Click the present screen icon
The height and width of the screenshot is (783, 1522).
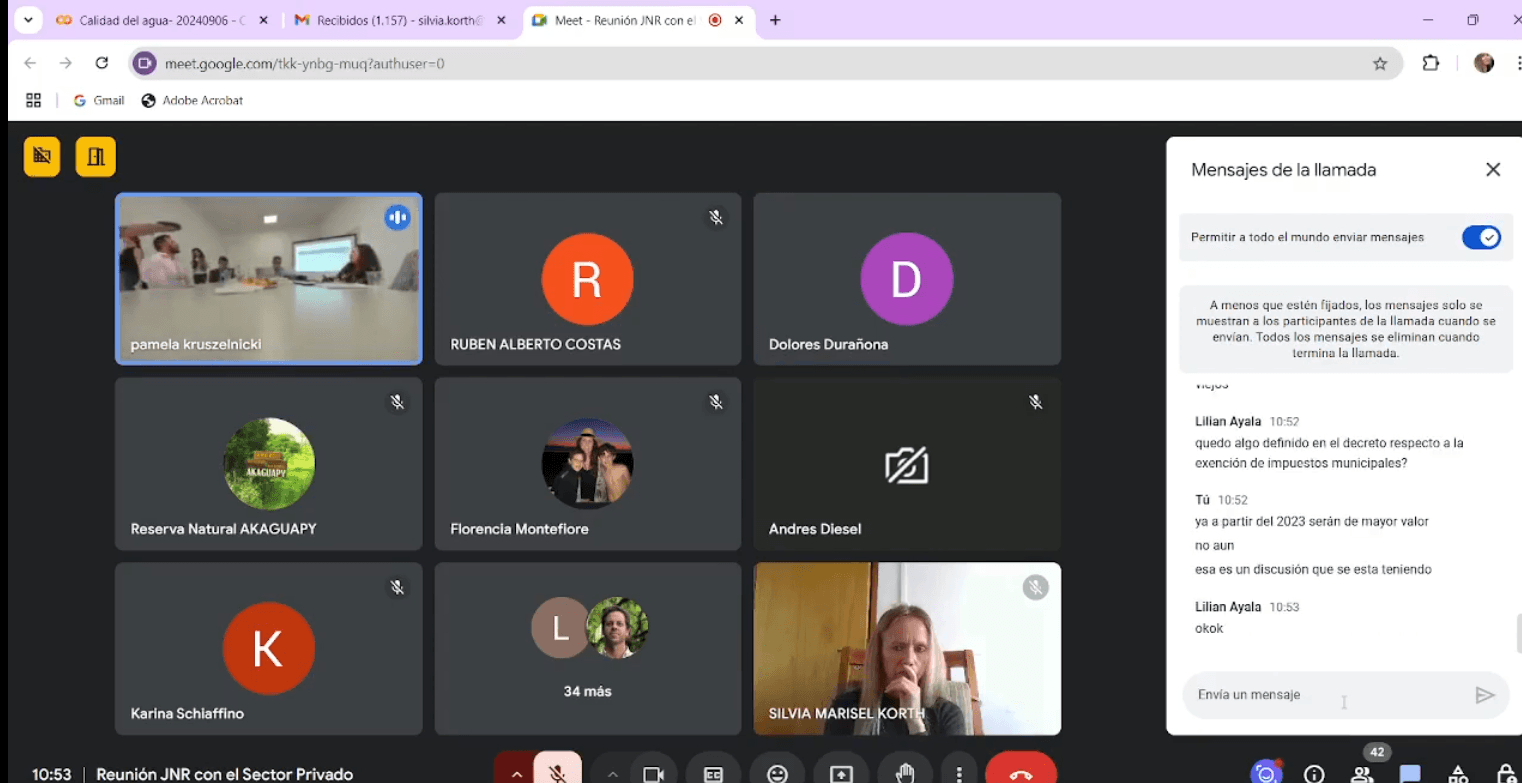pyautogui.click(x=841, y=773)
